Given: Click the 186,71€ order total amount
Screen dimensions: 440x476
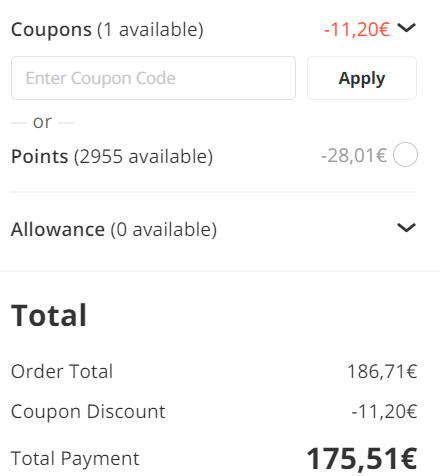Looking at the screenshot, I should pos(382,371).
